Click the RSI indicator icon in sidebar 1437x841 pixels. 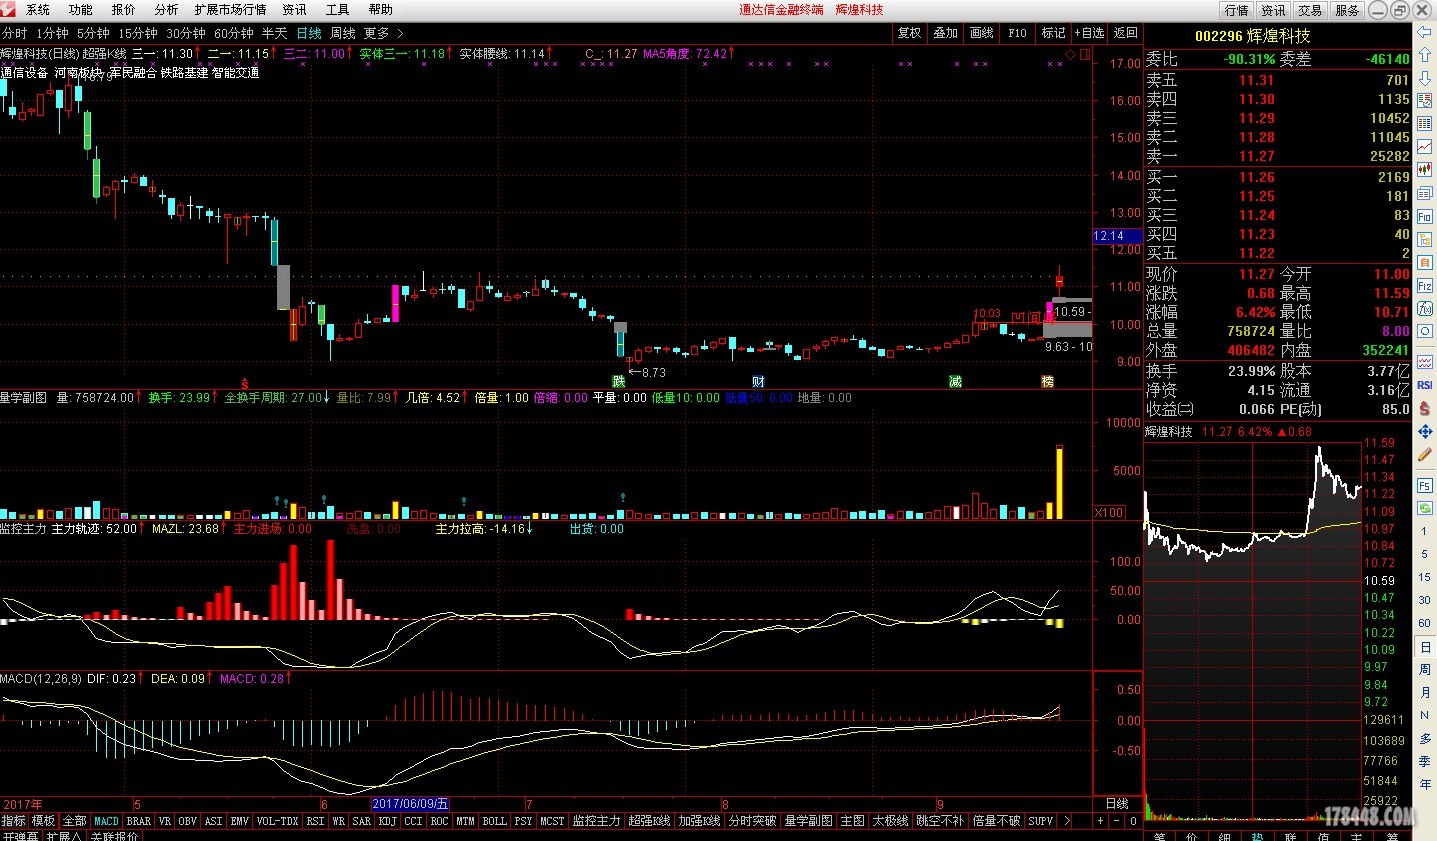pyautogui.click(x=1425, y=384)
